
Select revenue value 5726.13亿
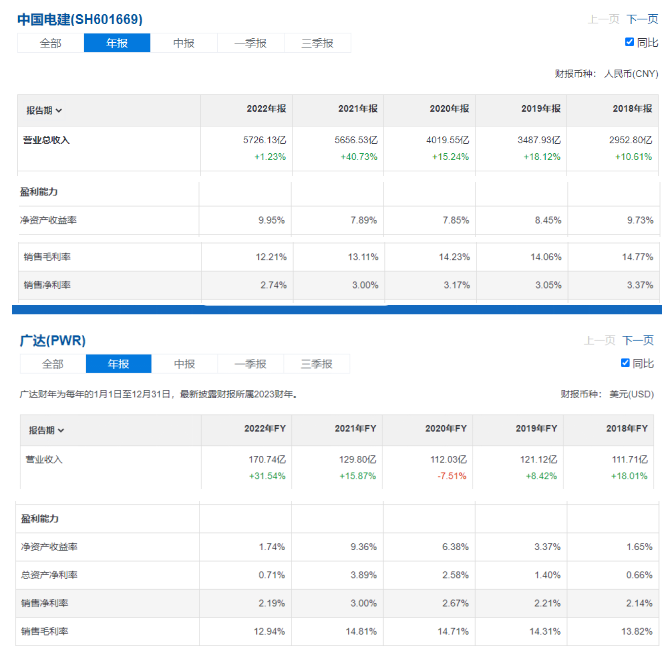click(265, 140)
